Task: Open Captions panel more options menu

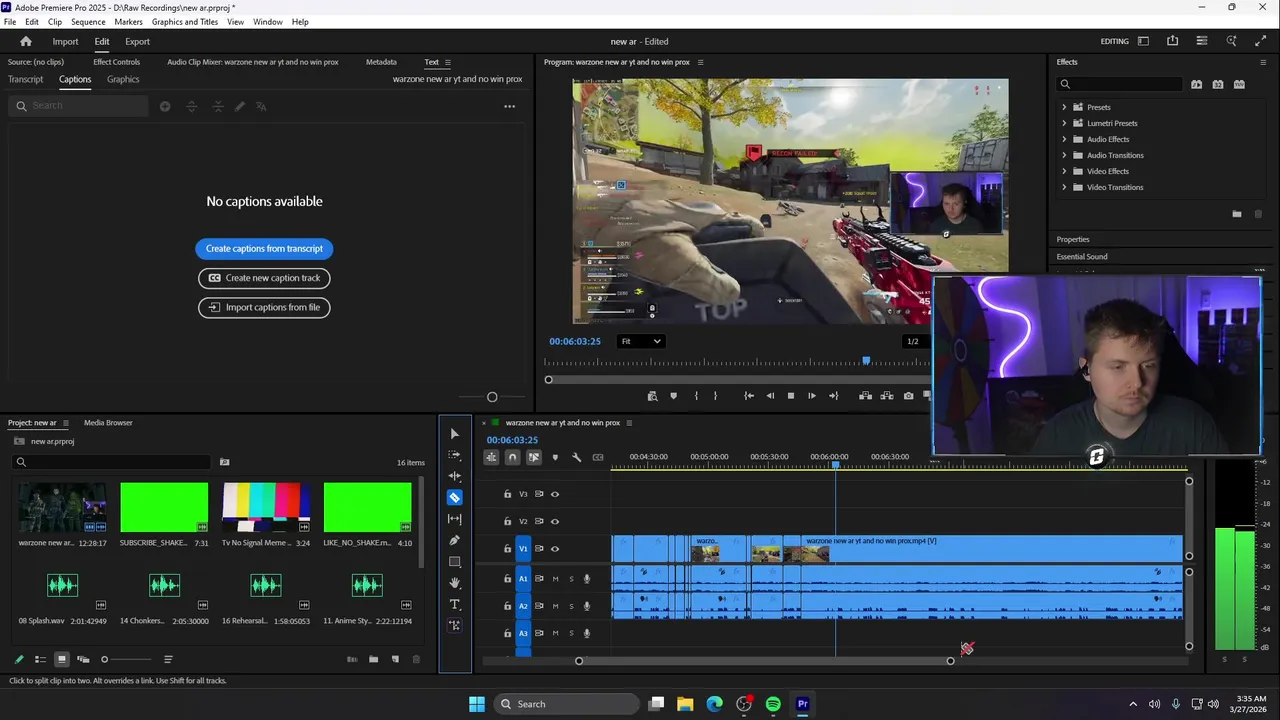Action: pos(509,106)
